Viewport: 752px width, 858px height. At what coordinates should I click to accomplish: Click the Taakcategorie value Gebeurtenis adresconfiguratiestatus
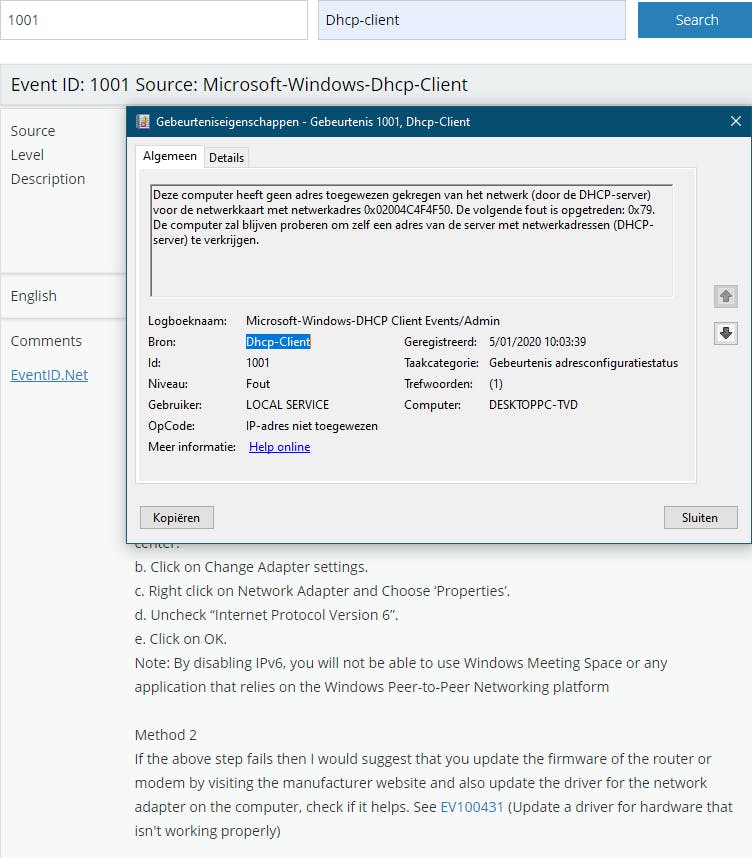[583, 363]
